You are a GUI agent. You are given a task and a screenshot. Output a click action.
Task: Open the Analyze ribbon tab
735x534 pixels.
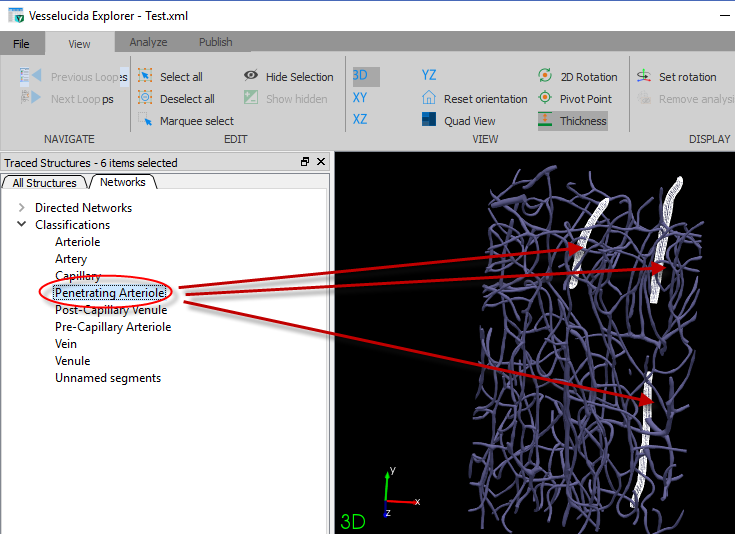(148, 42)
